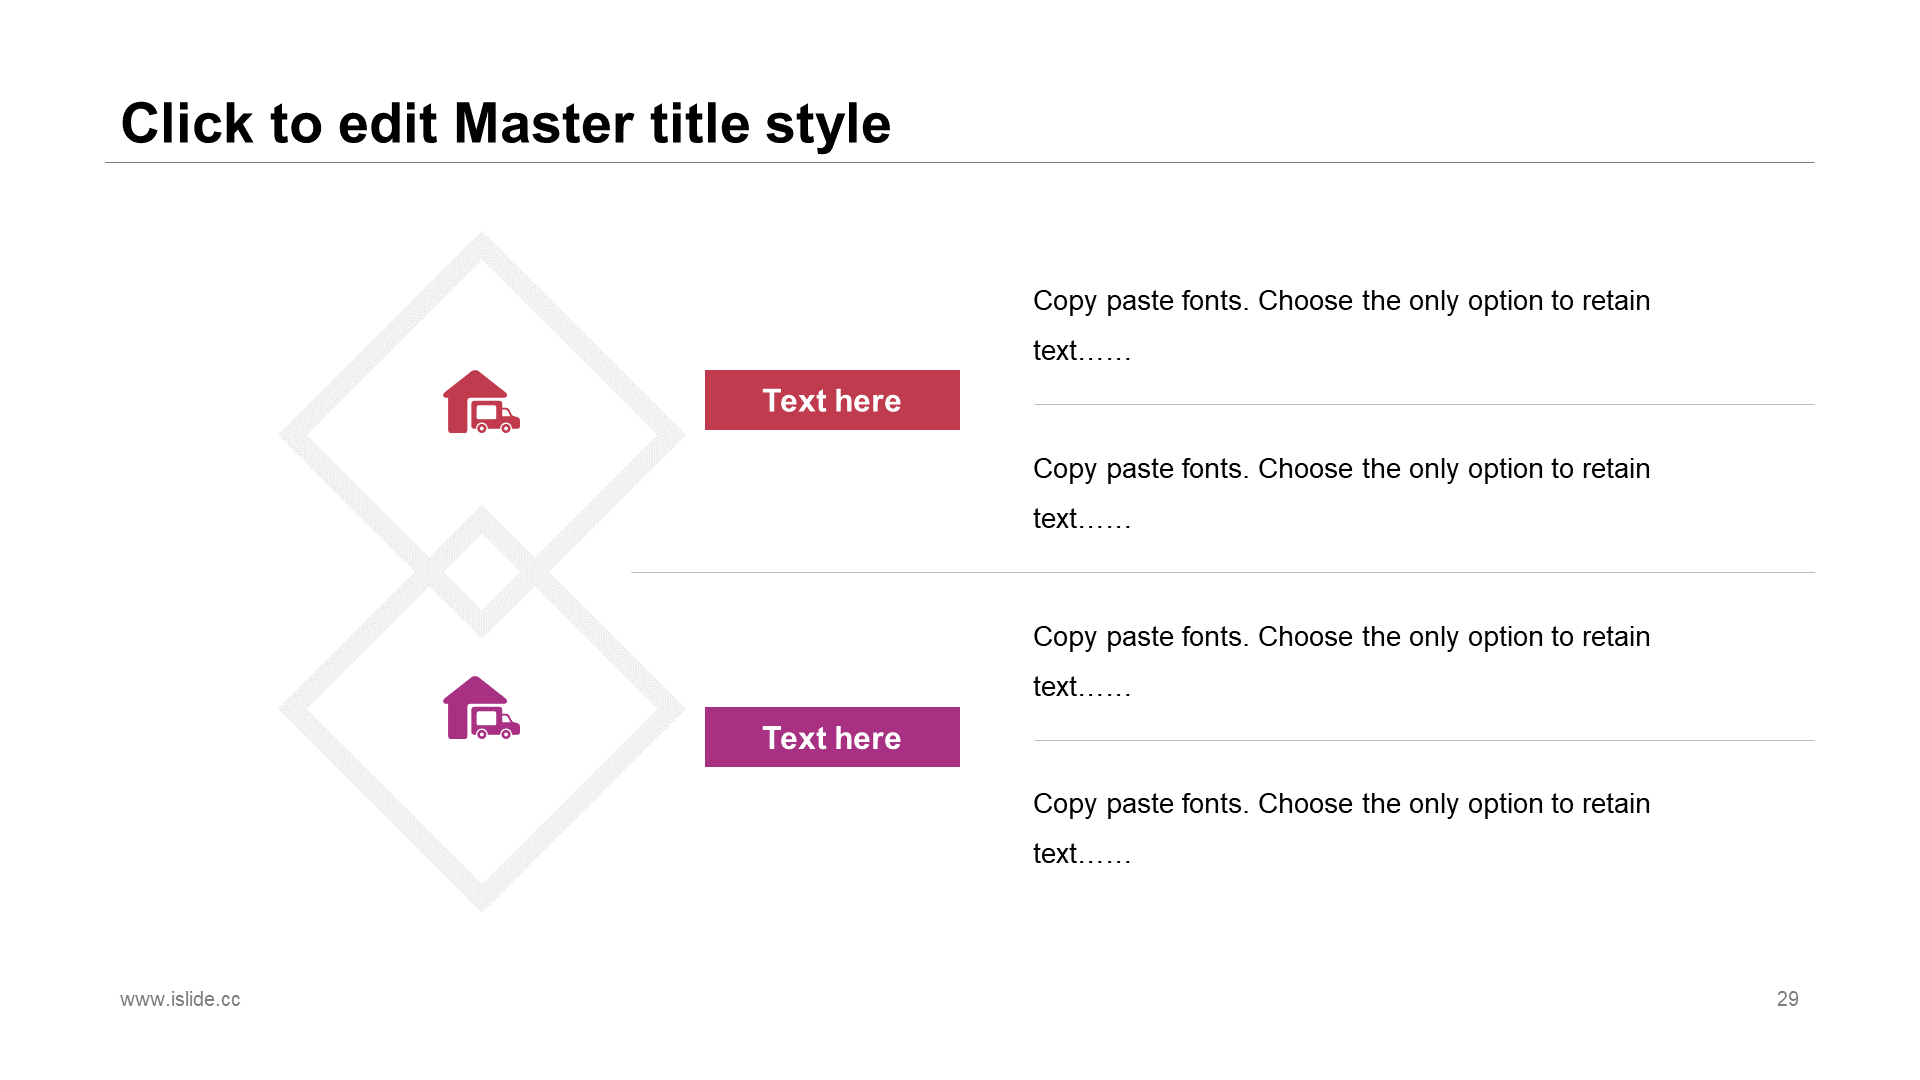Screen dimensions: 1920x1080
Task: Click the divider line below third paragraph
Action: (x=1424, y=740)
